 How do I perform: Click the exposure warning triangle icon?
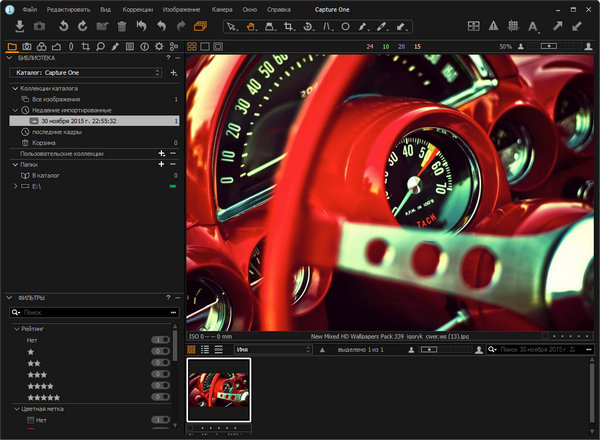tap(494, 25)
